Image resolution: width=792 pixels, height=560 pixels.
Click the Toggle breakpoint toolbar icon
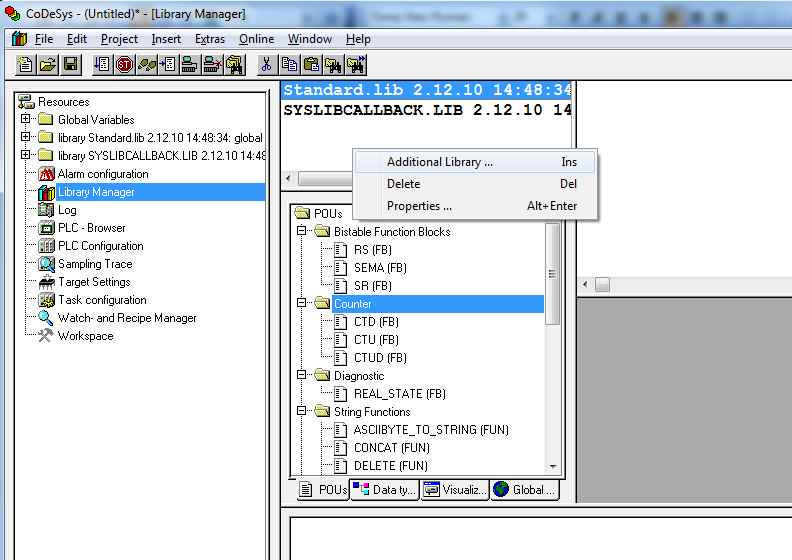(168, 65)
